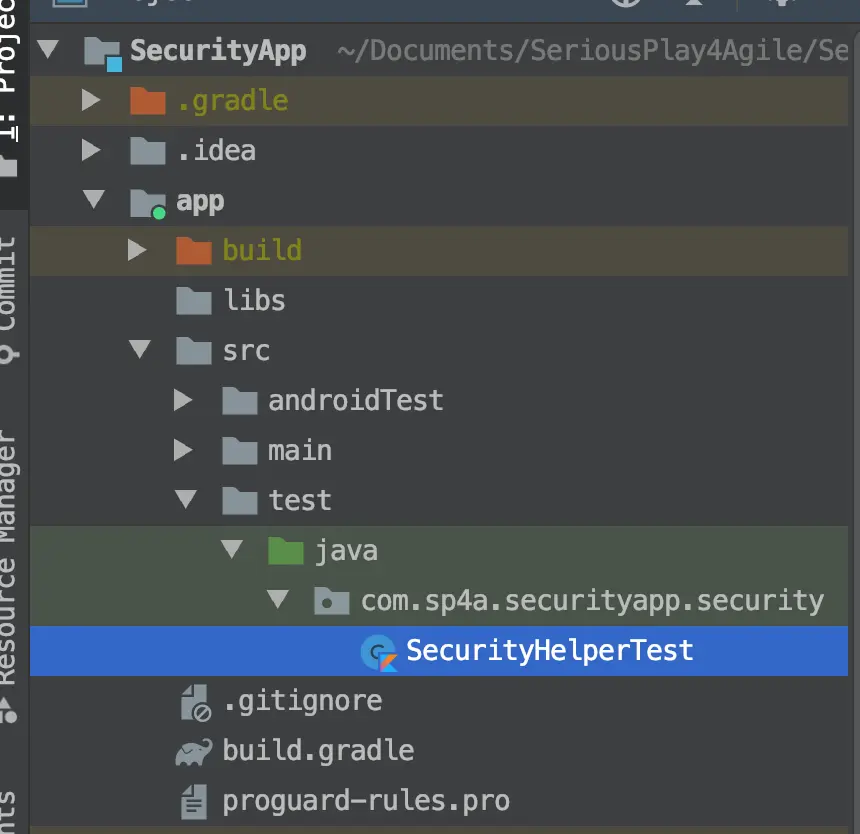Viewport: 860px width, 834px height.
Task: Click the orange build folder icon
Action: (x=193, y=251)
